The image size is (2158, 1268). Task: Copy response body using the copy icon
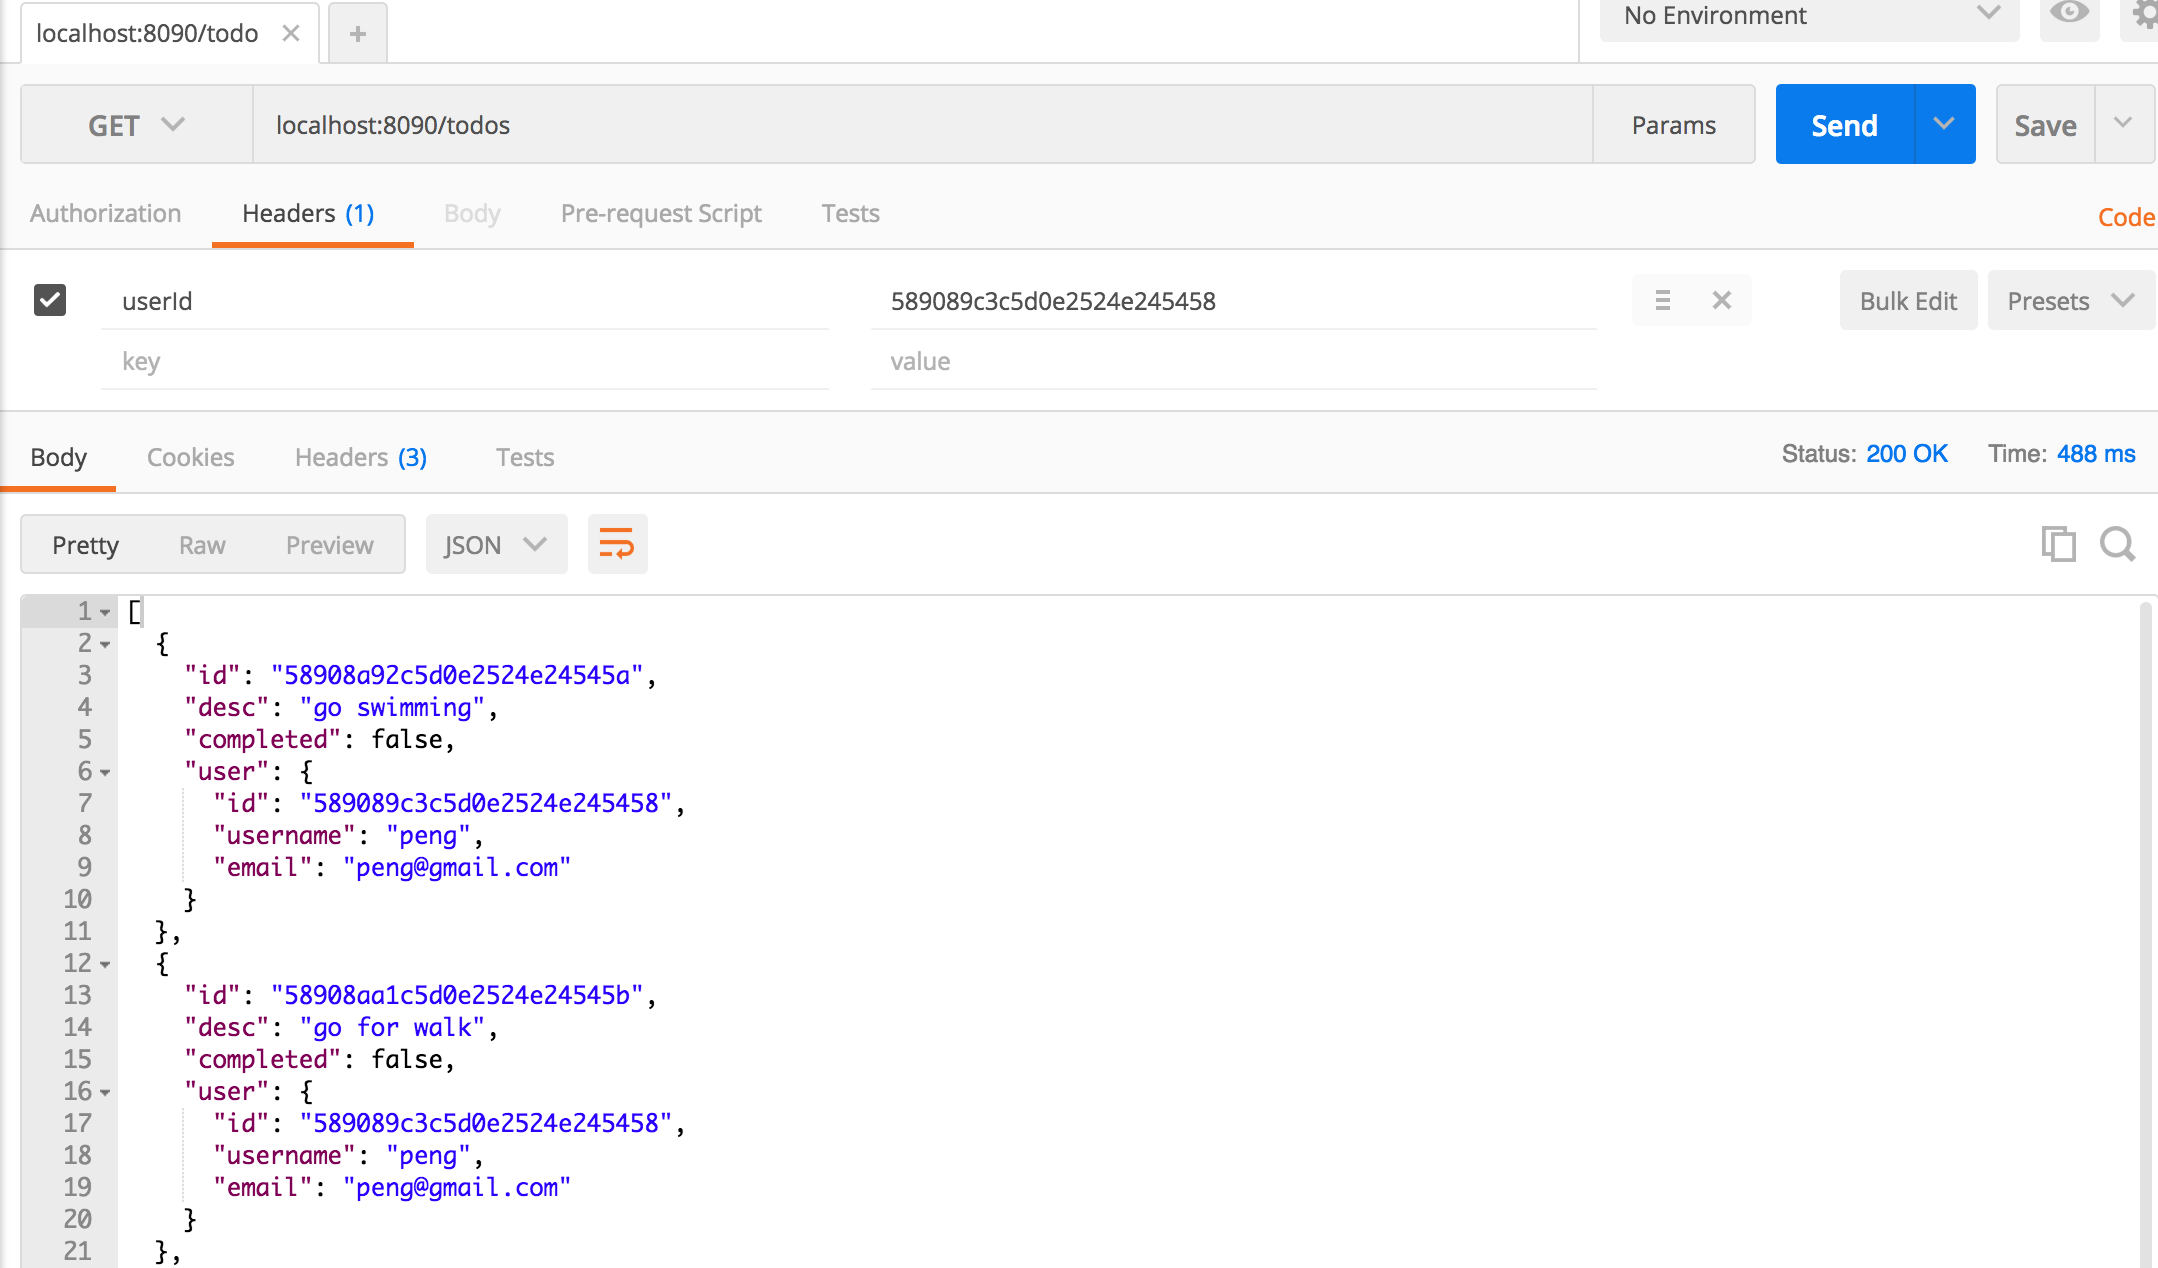coord(2058,544)
